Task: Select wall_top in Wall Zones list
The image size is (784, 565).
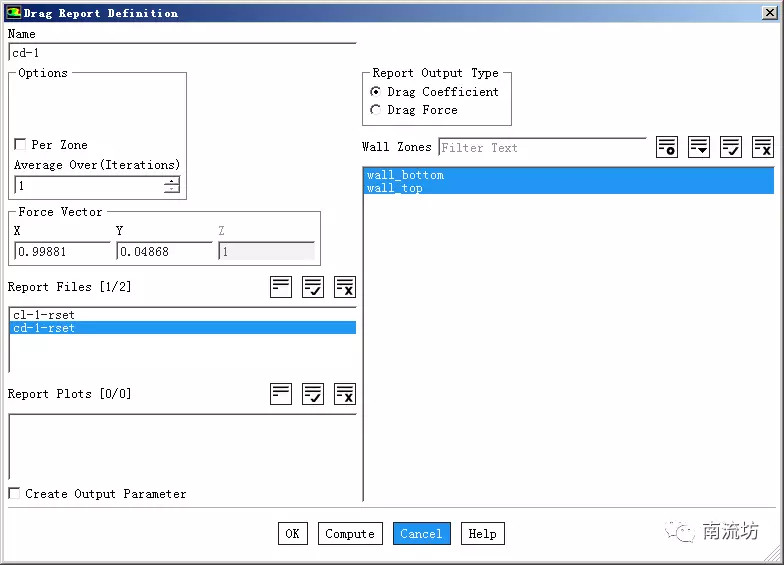Action: (569, 188)
